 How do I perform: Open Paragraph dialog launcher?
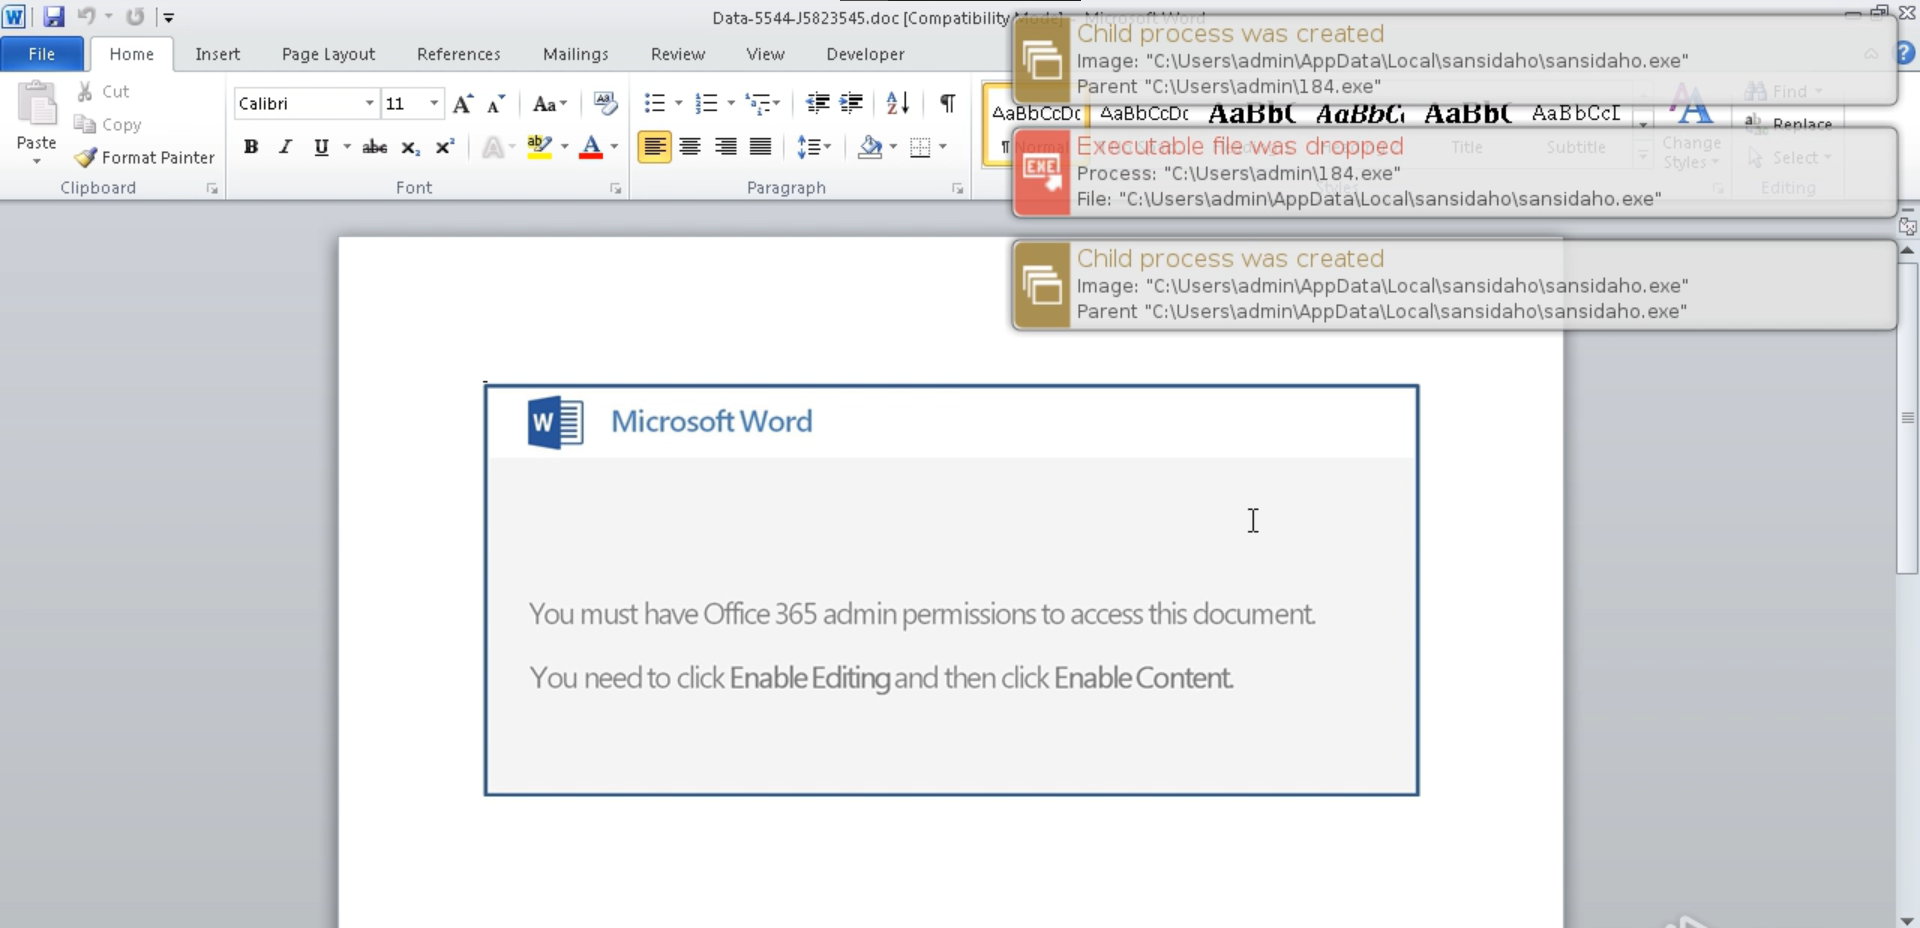coord(958,188)
